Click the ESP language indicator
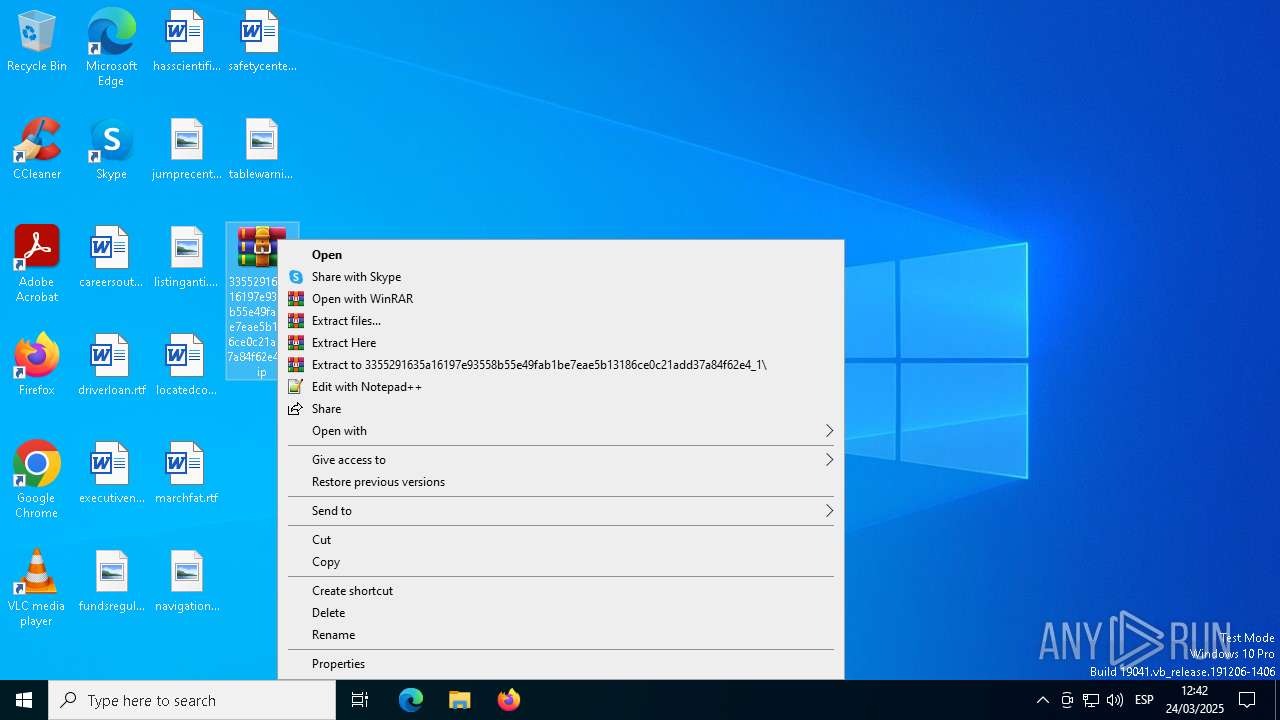 point(1145,700)
